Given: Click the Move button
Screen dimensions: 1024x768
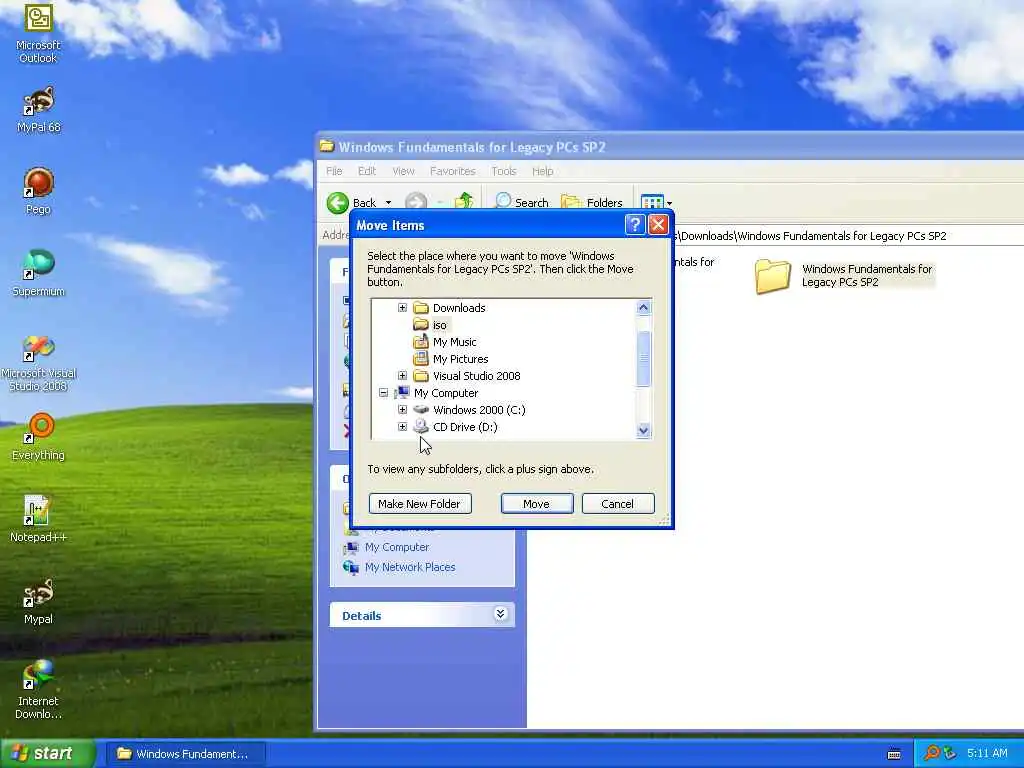Looking at the screenshot, I should tap(536, 504).
